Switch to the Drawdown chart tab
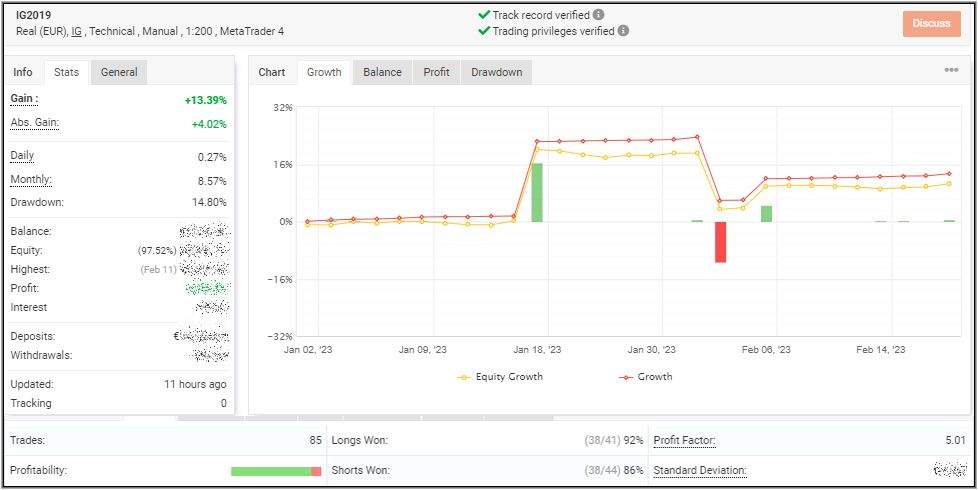The height and width of the screenshot is (490, 978). point(497,72)
